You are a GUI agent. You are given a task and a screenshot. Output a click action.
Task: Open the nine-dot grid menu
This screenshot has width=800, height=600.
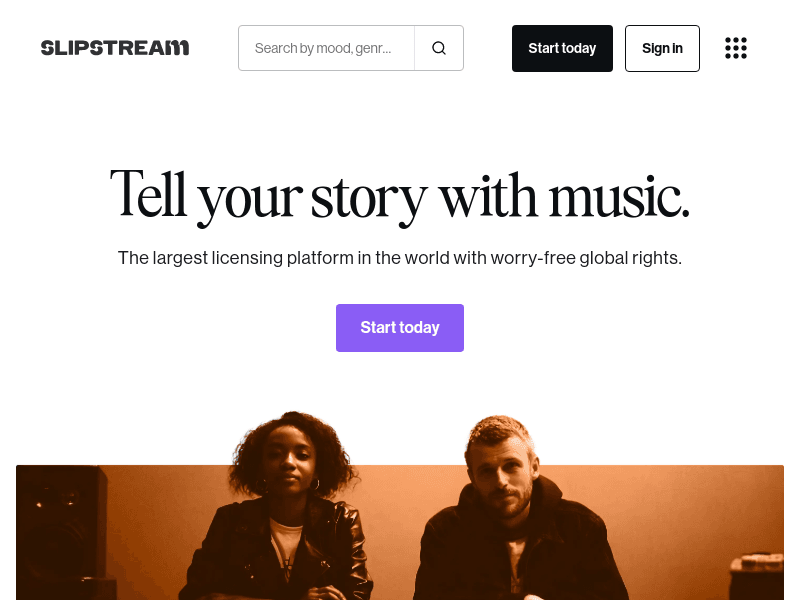(736, 48)
